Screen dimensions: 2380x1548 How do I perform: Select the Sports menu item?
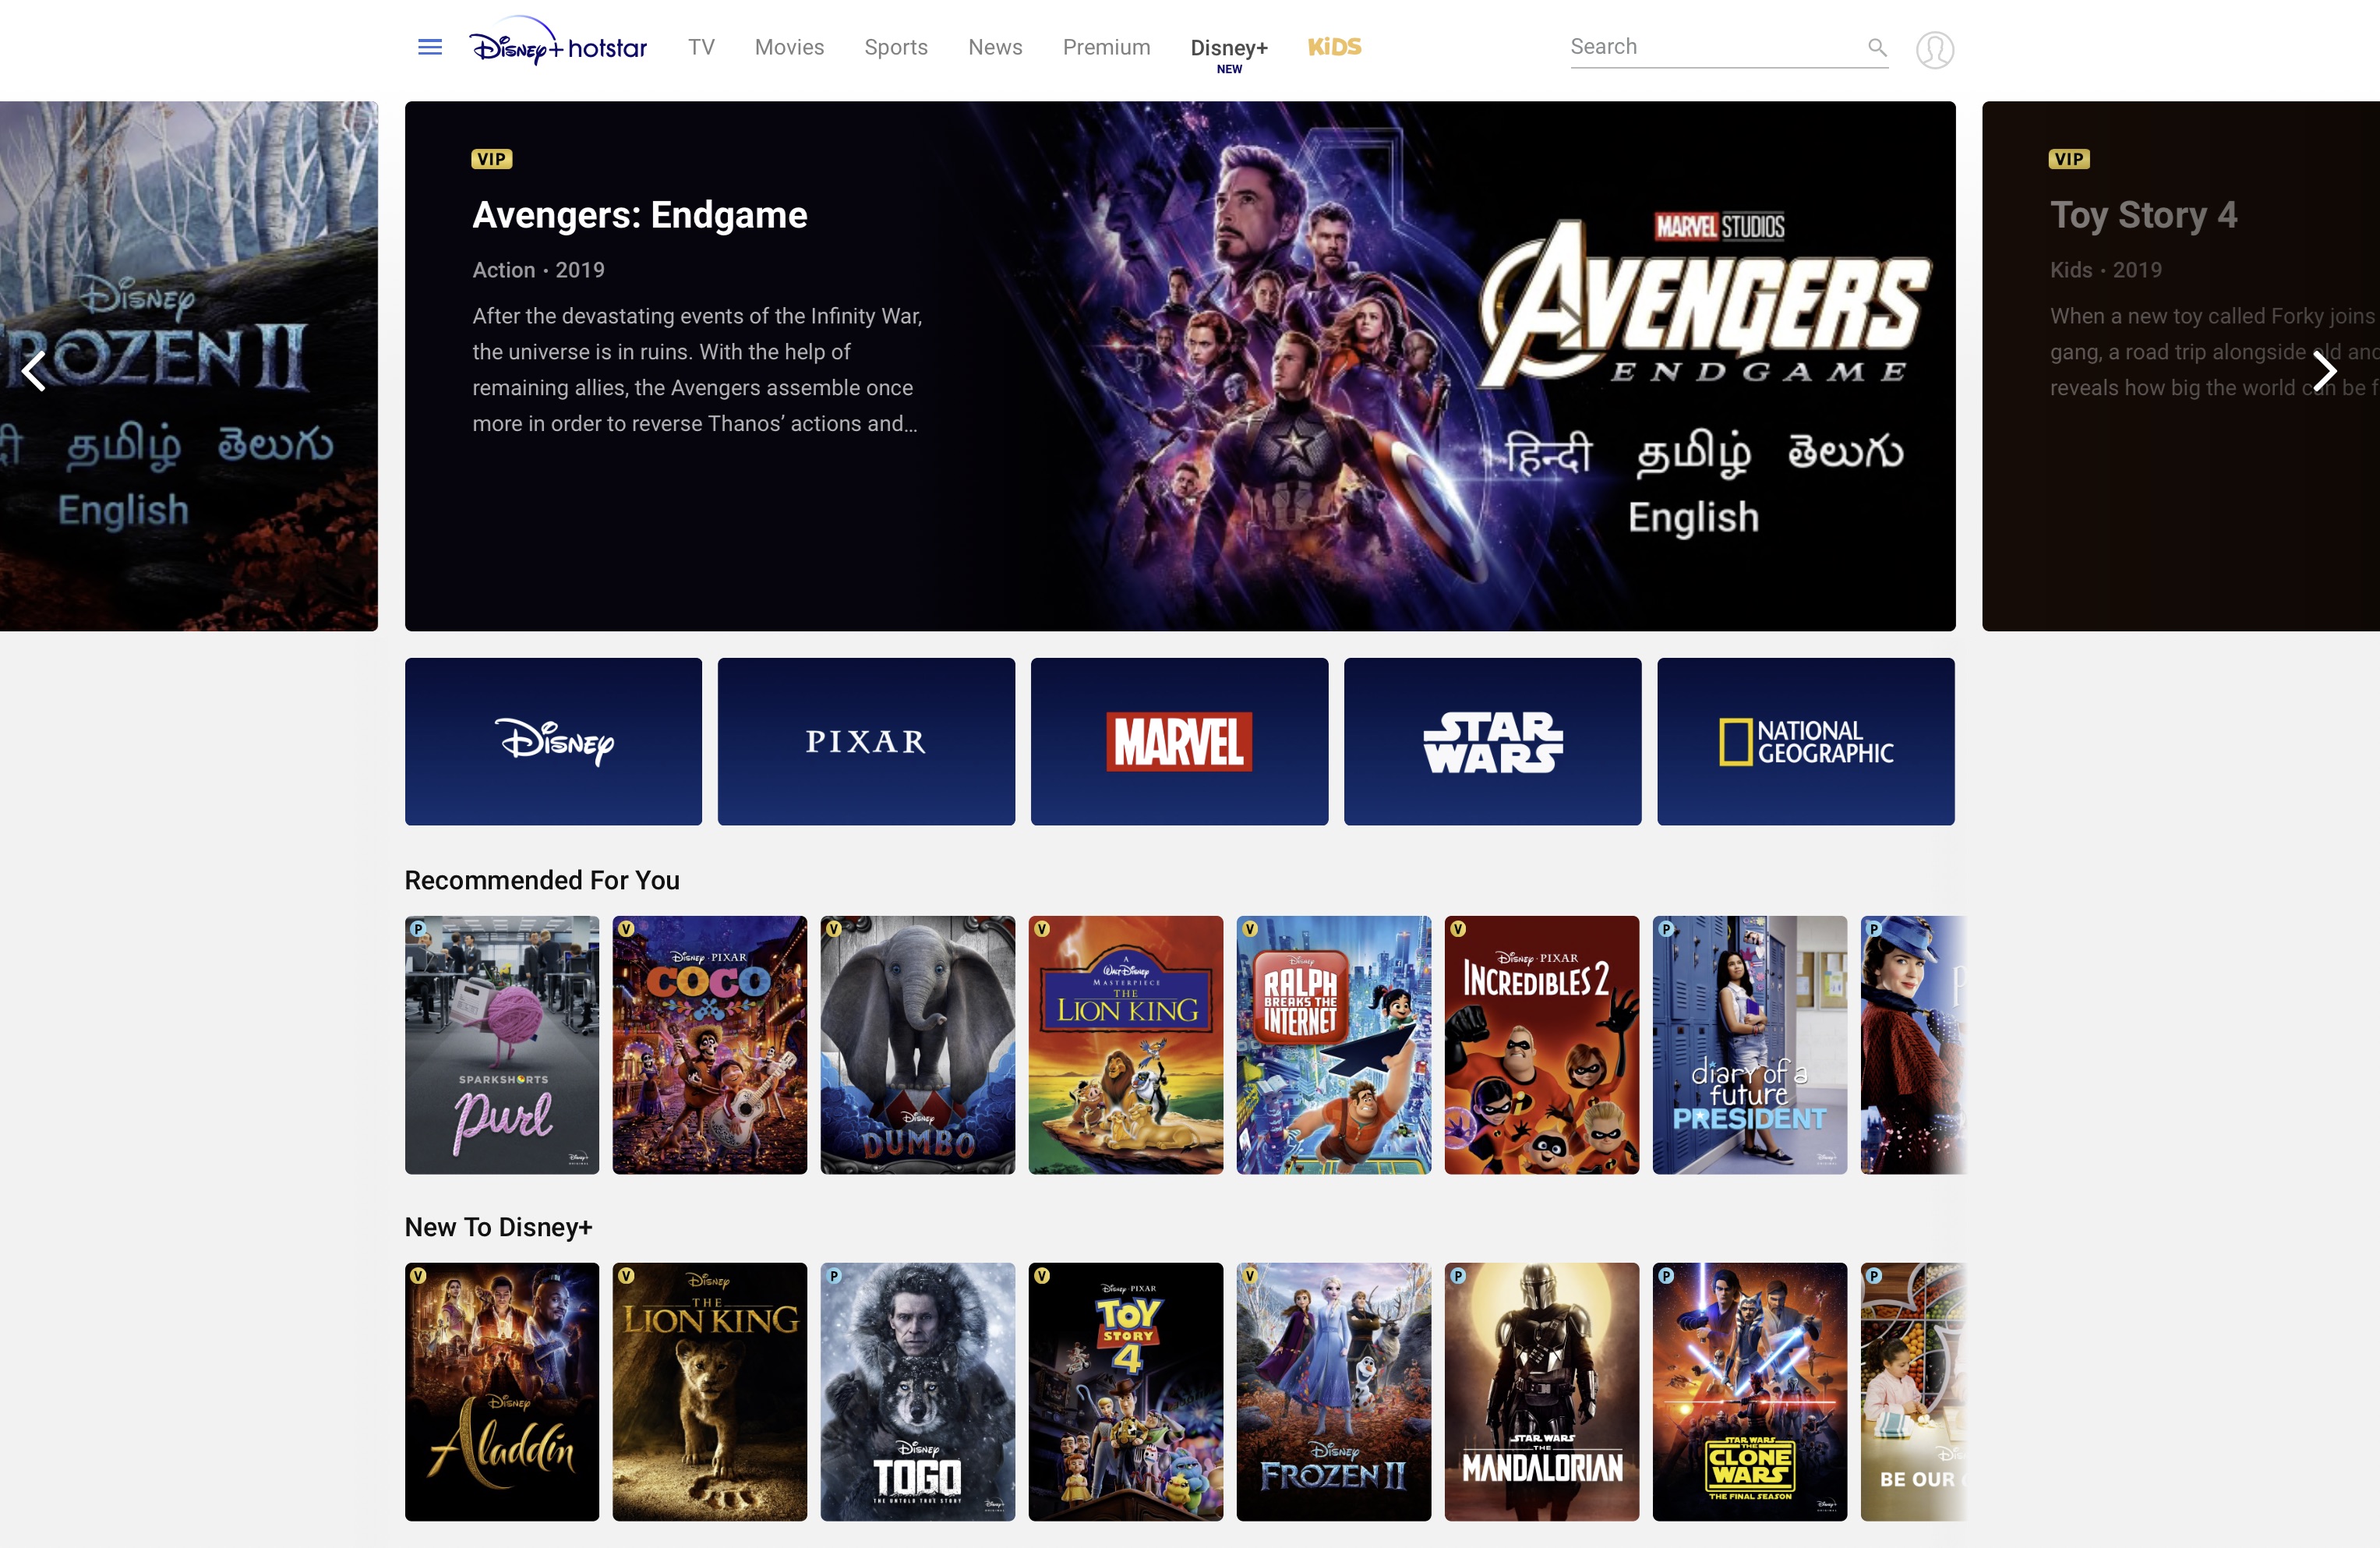click(895, 47)
